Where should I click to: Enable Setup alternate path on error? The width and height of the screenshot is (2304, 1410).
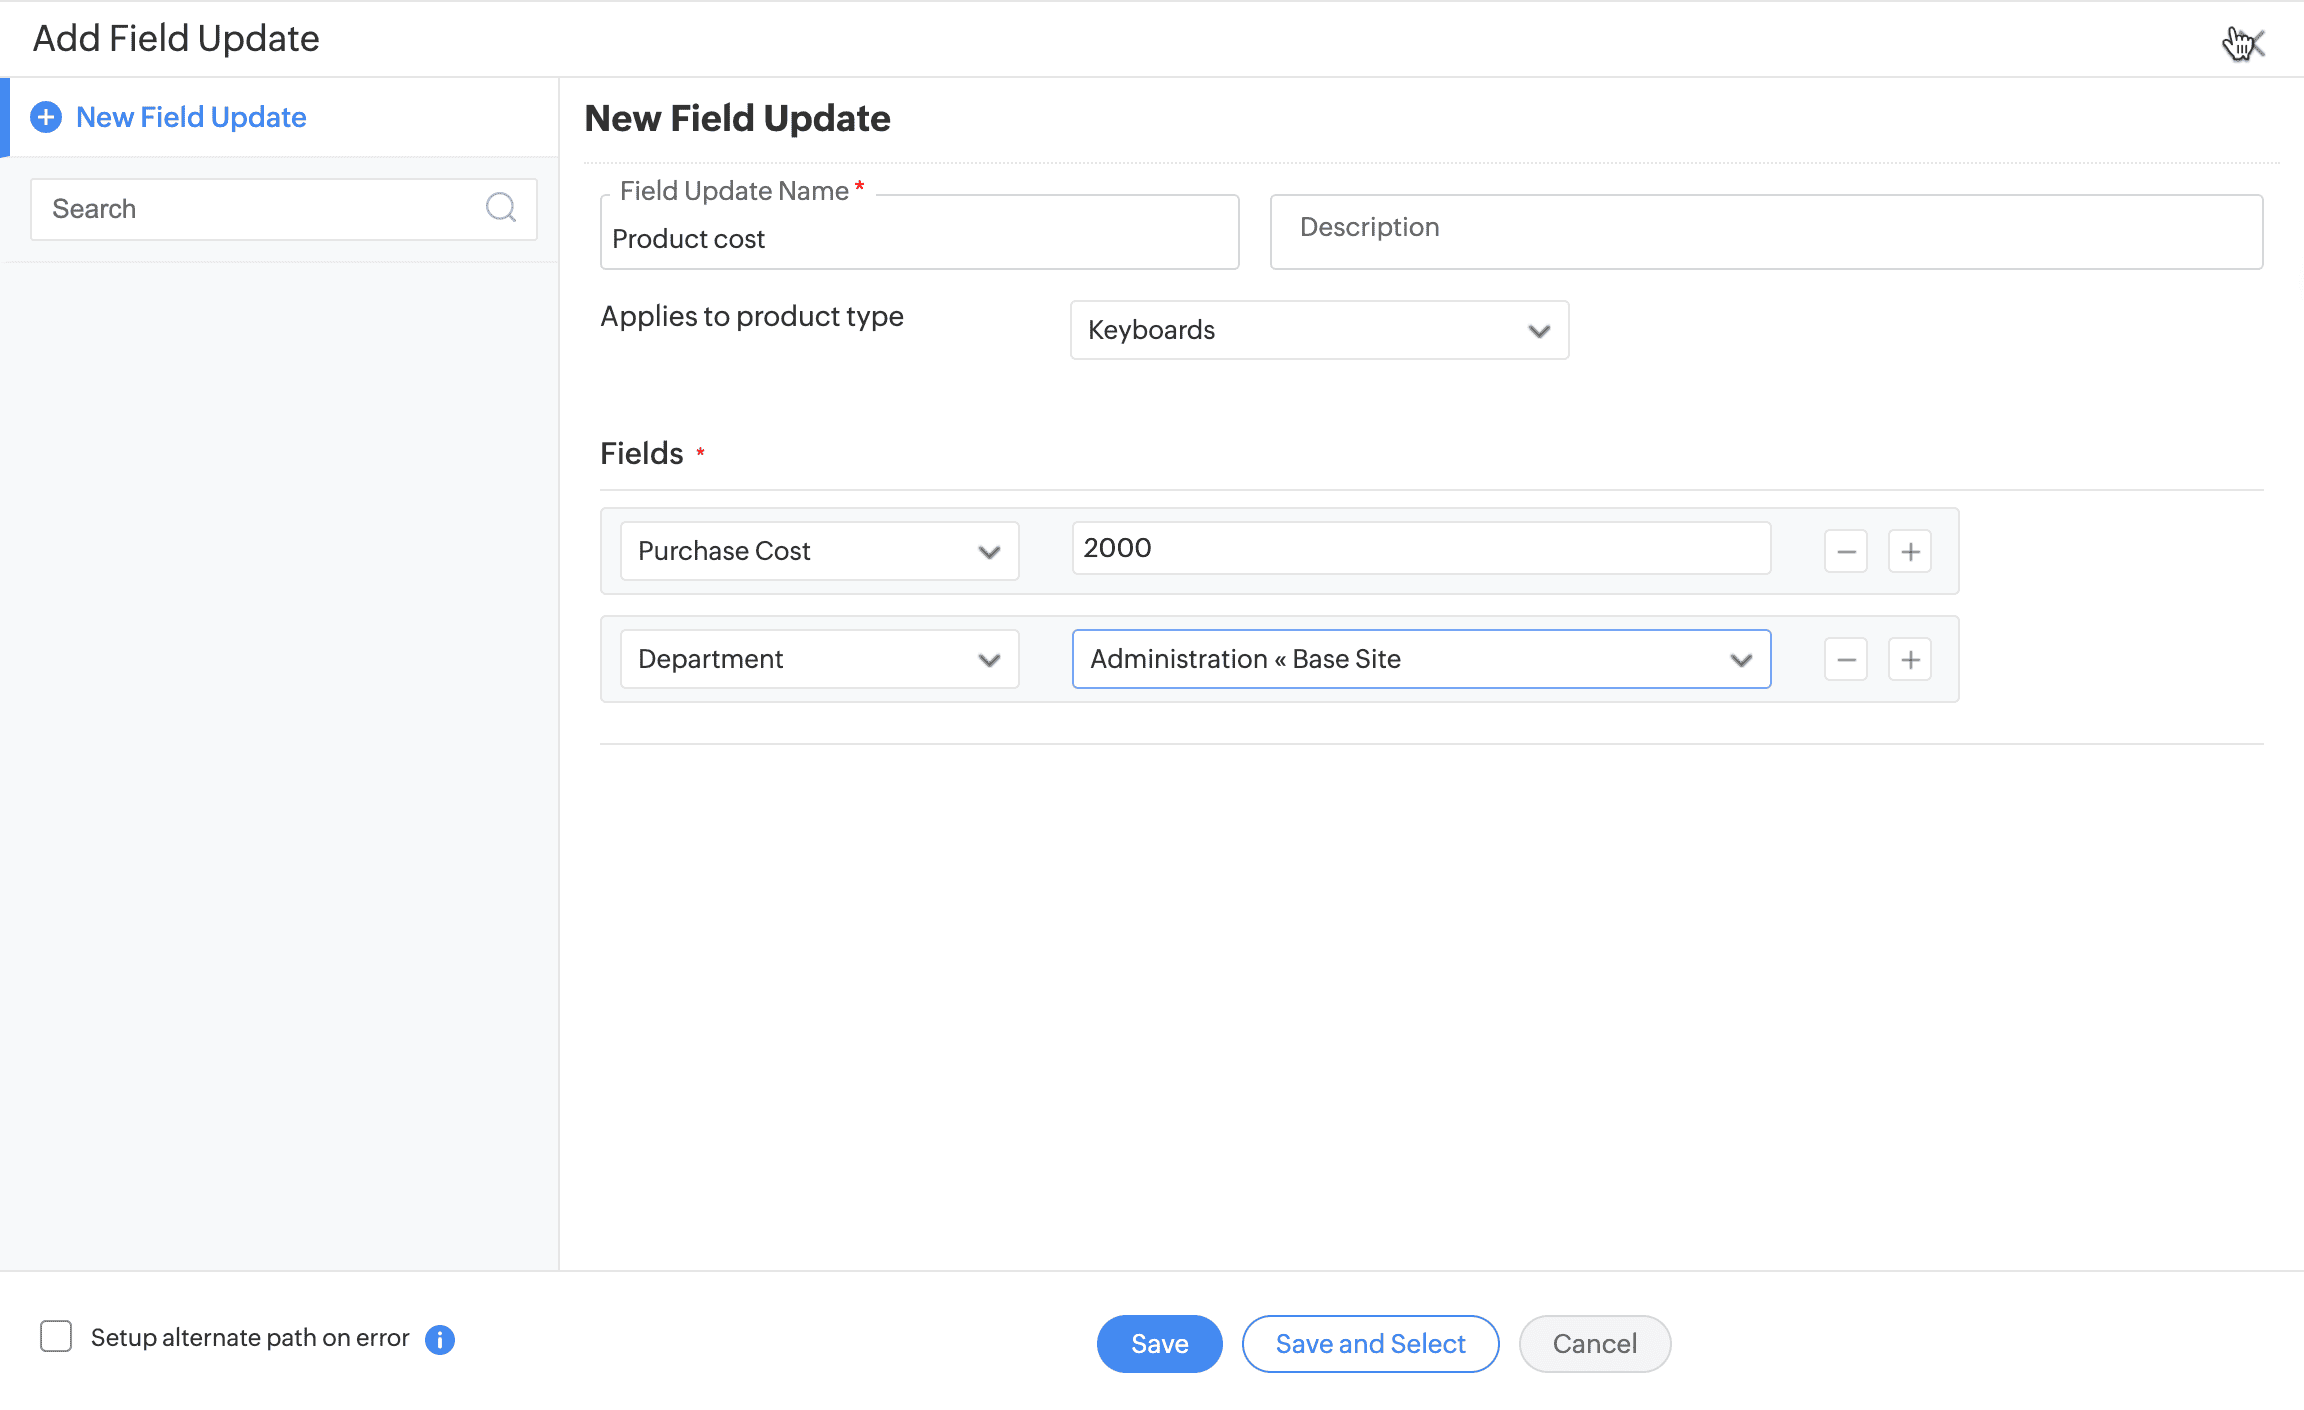[56, 1337]
